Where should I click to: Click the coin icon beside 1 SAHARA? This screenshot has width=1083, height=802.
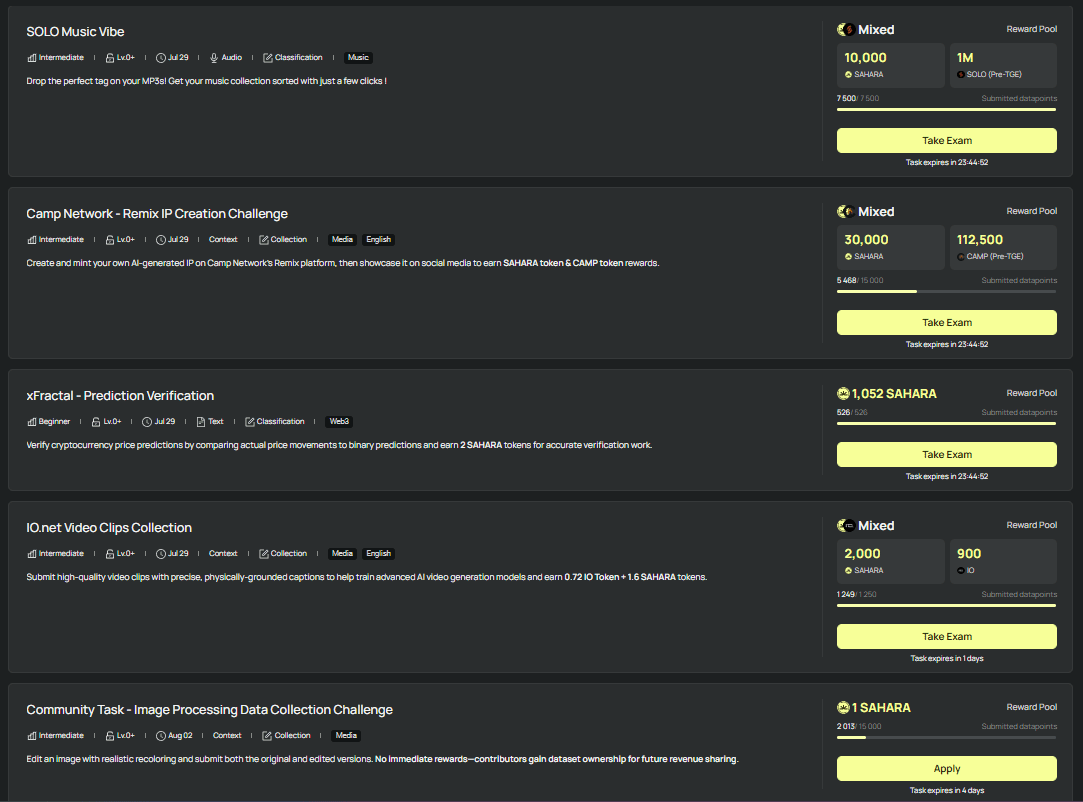843,707
